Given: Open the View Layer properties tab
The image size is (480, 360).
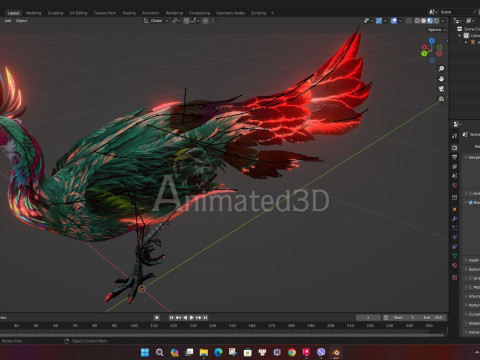Looking at the screenshot, I should pos(455,166).
